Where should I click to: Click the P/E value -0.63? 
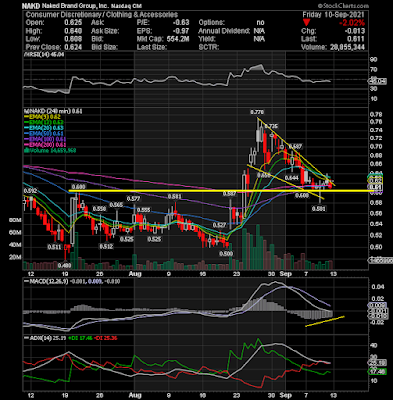pos(181,23)
